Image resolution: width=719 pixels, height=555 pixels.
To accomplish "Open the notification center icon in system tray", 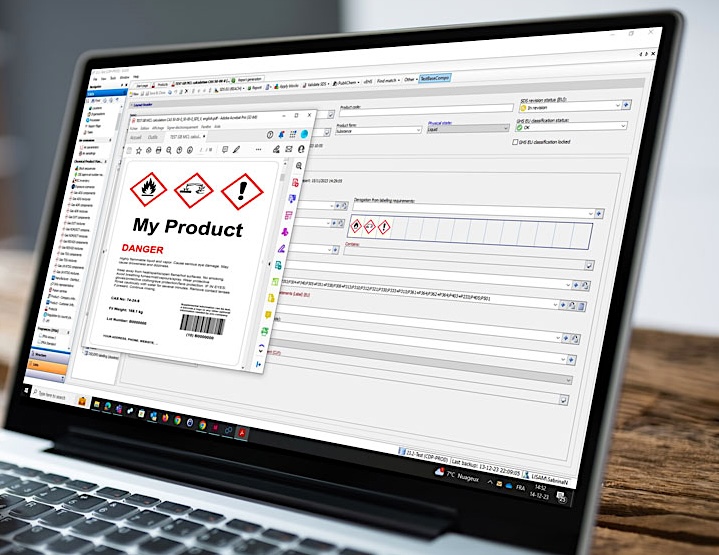I will click(561, 496).
